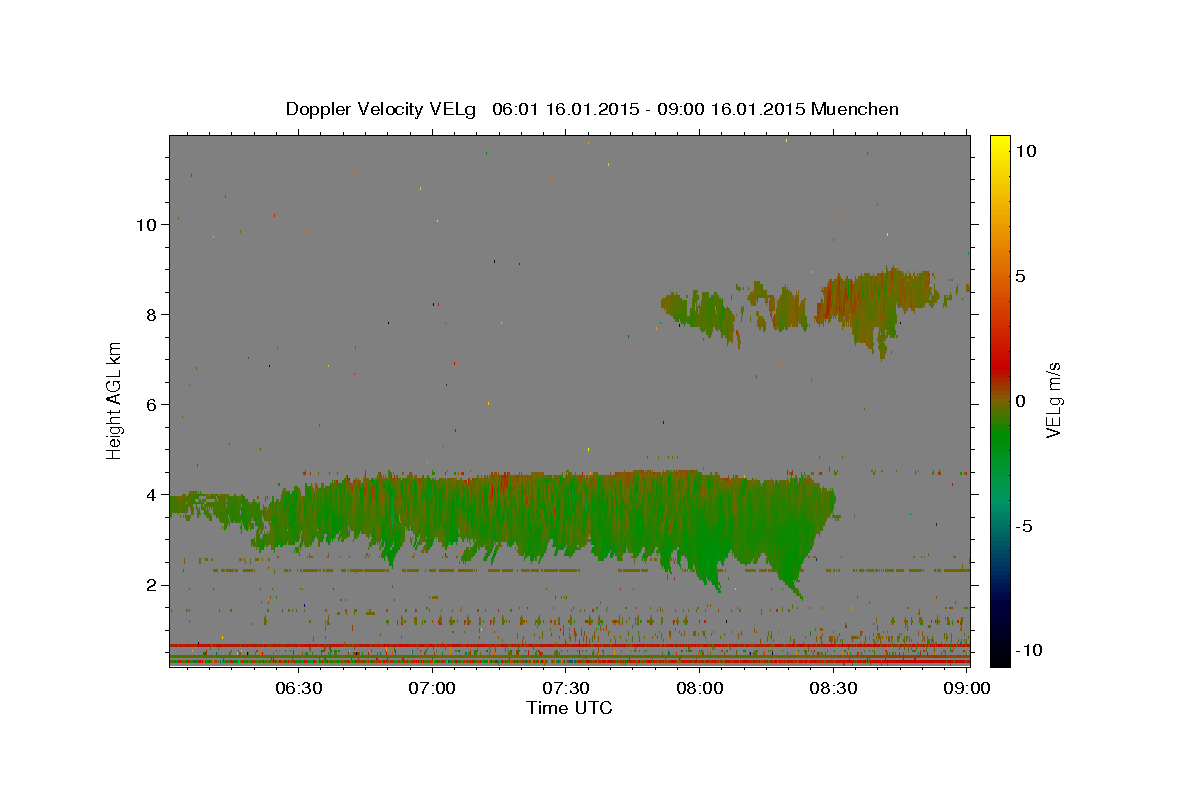Viewport: 1200px width, 800px height.
Task: Click the colorbar value -10 label
Action: [x=1028, y=650]
